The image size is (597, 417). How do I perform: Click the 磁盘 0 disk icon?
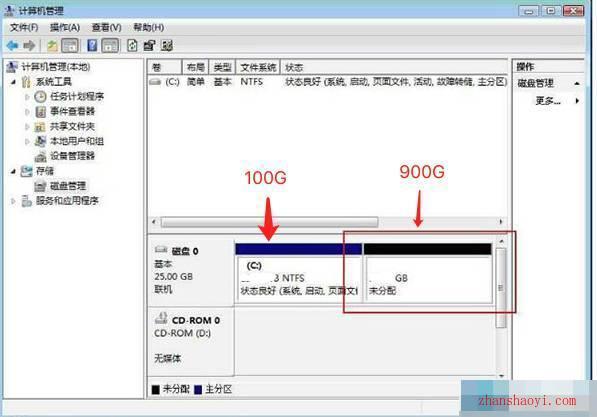(161, 250)
